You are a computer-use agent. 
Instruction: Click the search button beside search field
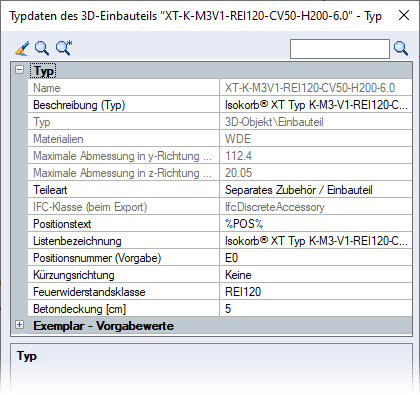coord(400,49)
